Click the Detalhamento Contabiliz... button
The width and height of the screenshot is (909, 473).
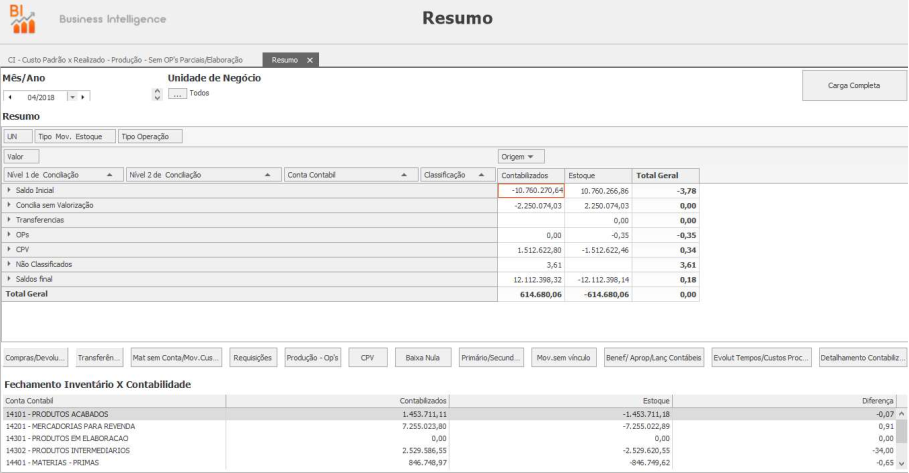coord(862,357)
